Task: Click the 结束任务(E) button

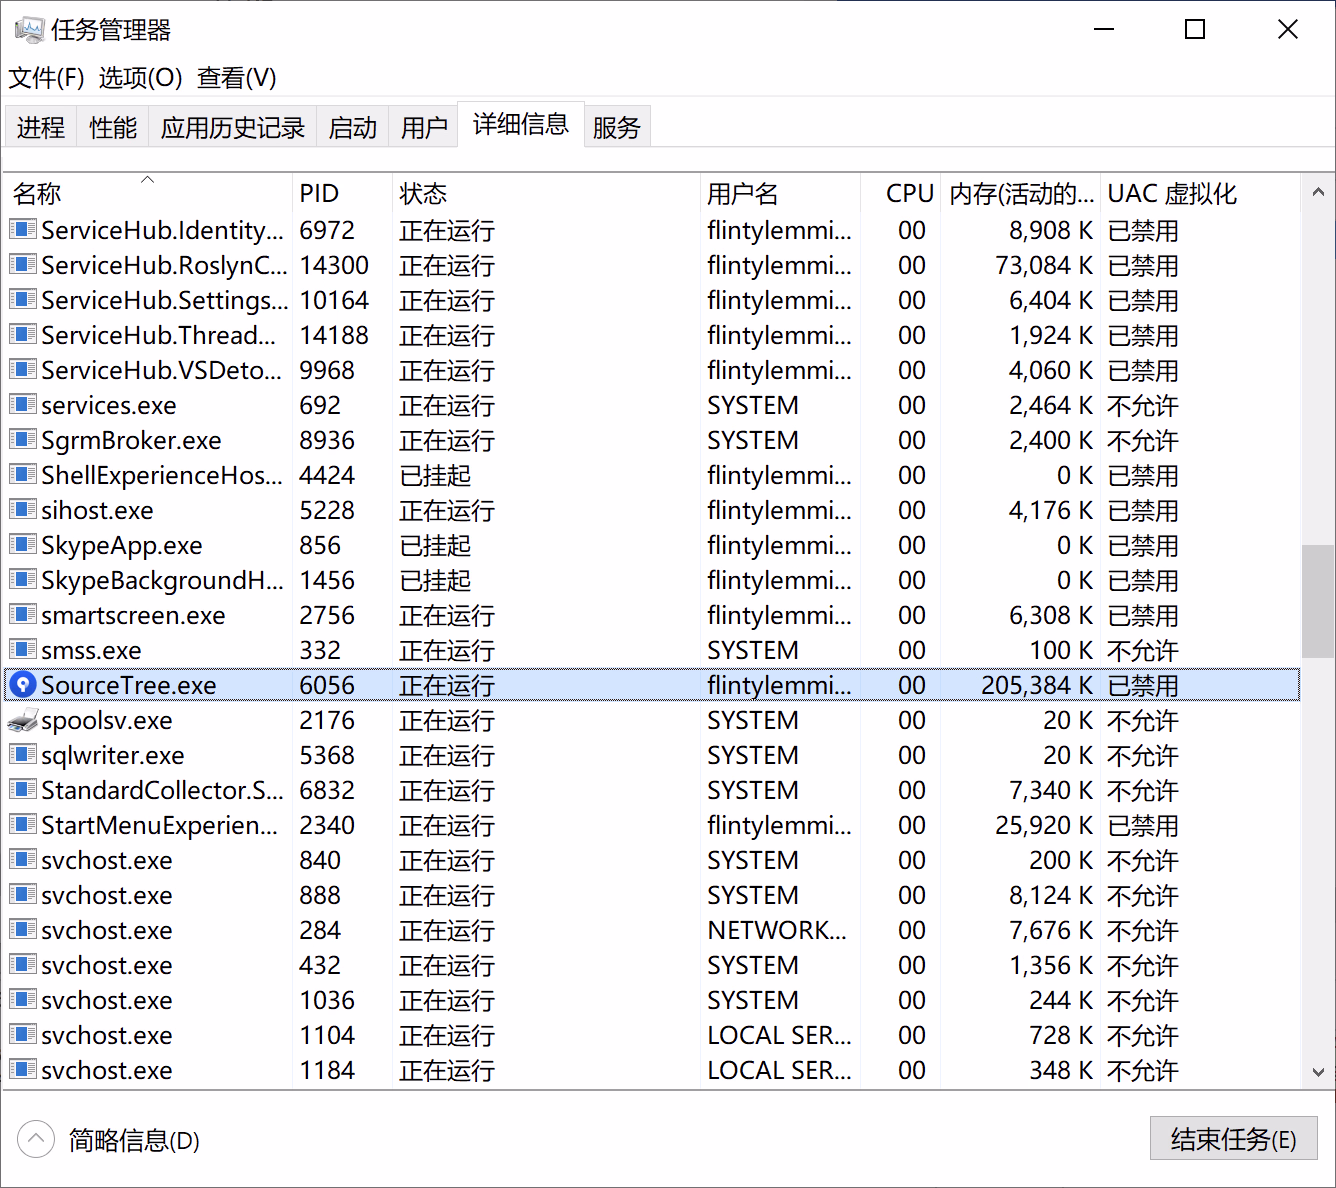Action: pos(1232,1139)
